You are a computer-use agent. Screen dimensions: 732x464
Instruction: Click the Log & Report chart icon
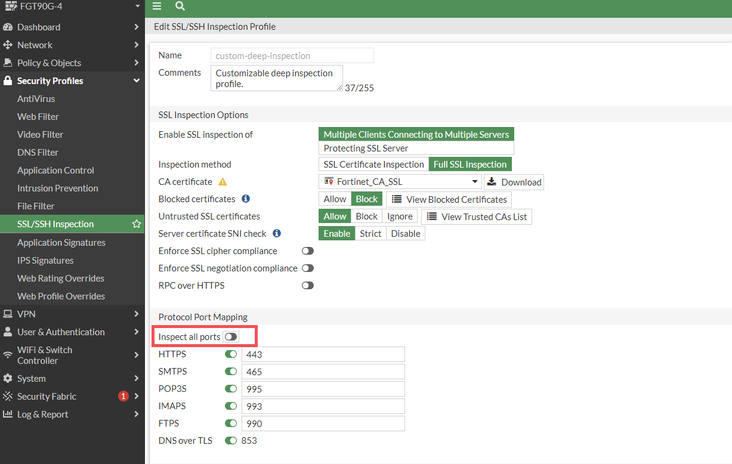pyautogui.click(x=7, y=414)
